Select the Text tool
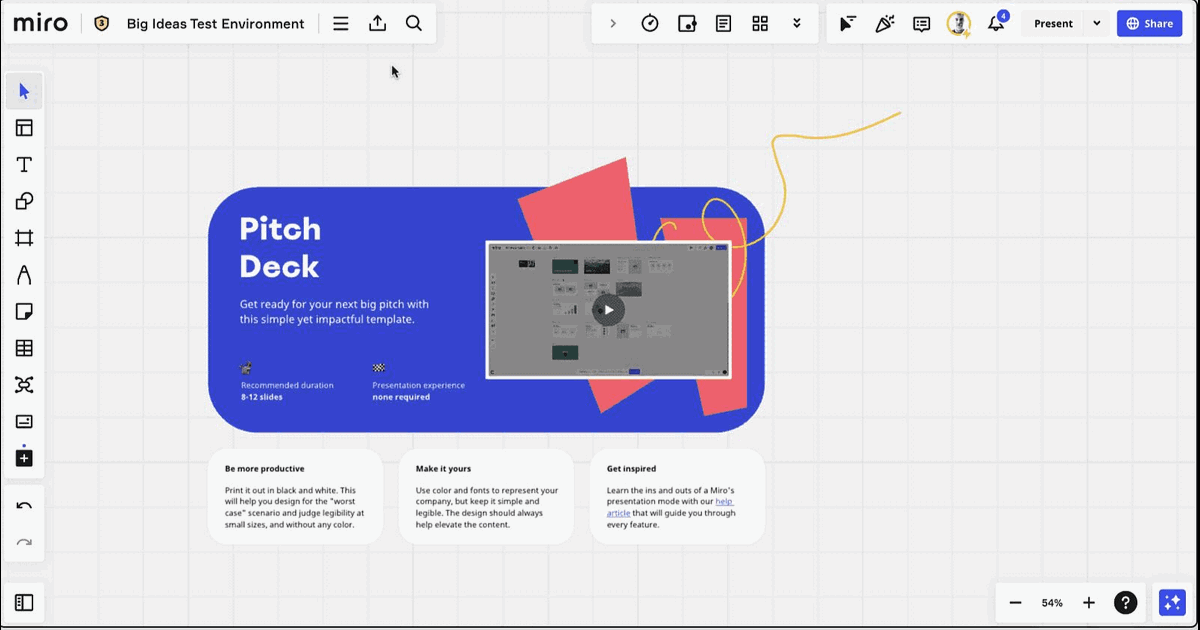1200x630 pixels. tap(24, 165)
